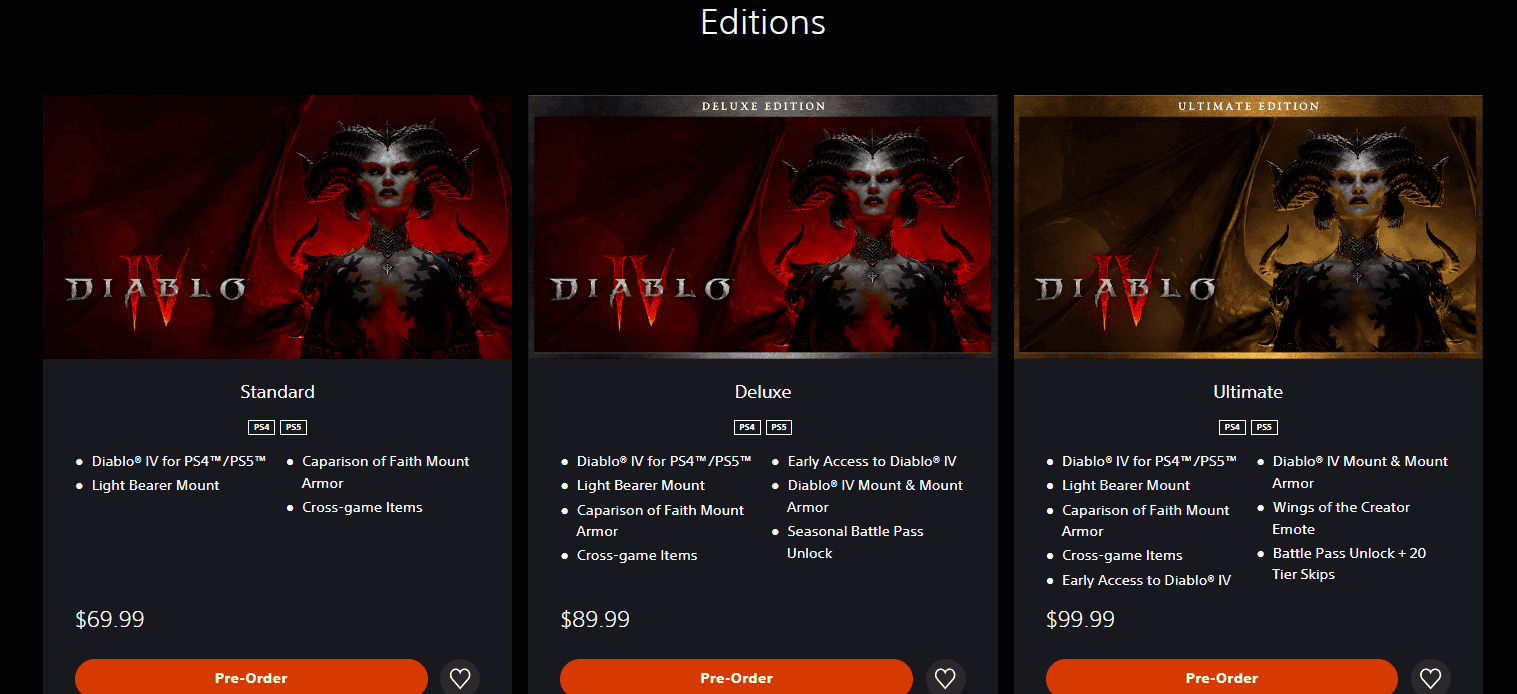The height and width of the screenshot is (694, 1517).
Task: Click the PS4 badge under Ultimate
Action: click(x=1232, y=427)
